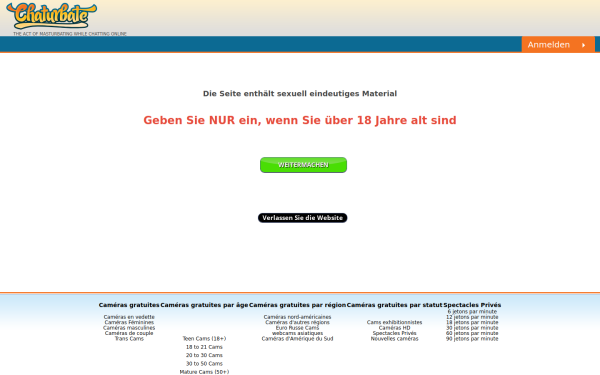Click the tagline under the logo

70,34
